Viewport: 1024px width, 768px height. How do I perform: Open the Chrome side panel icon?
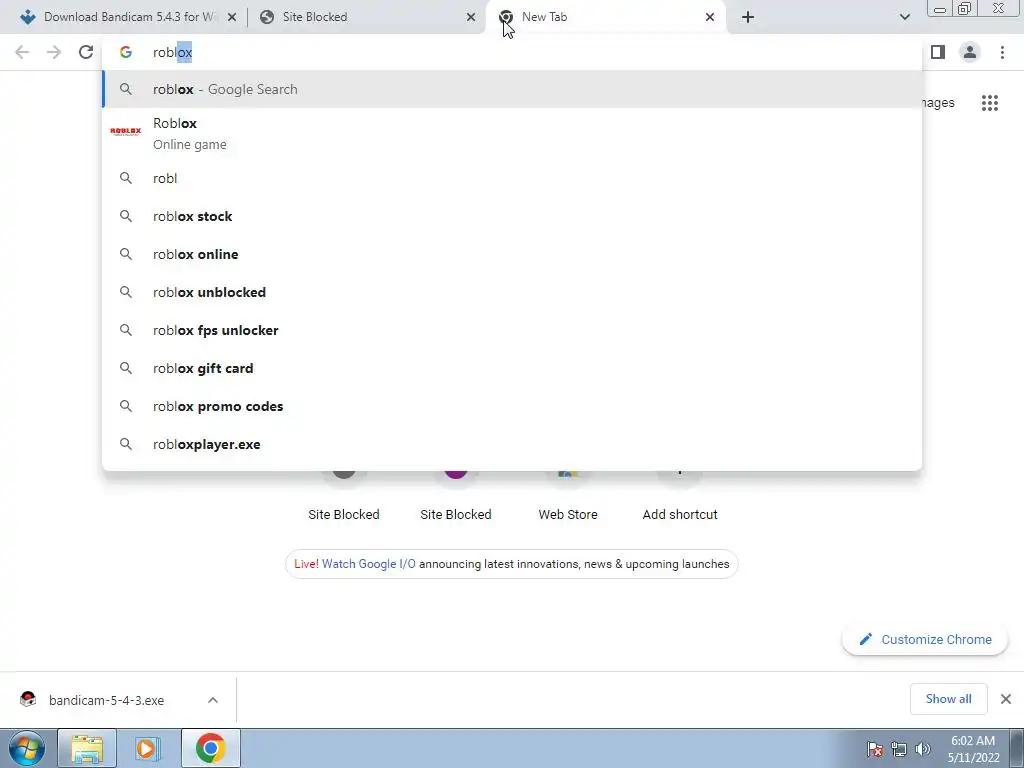938,52
